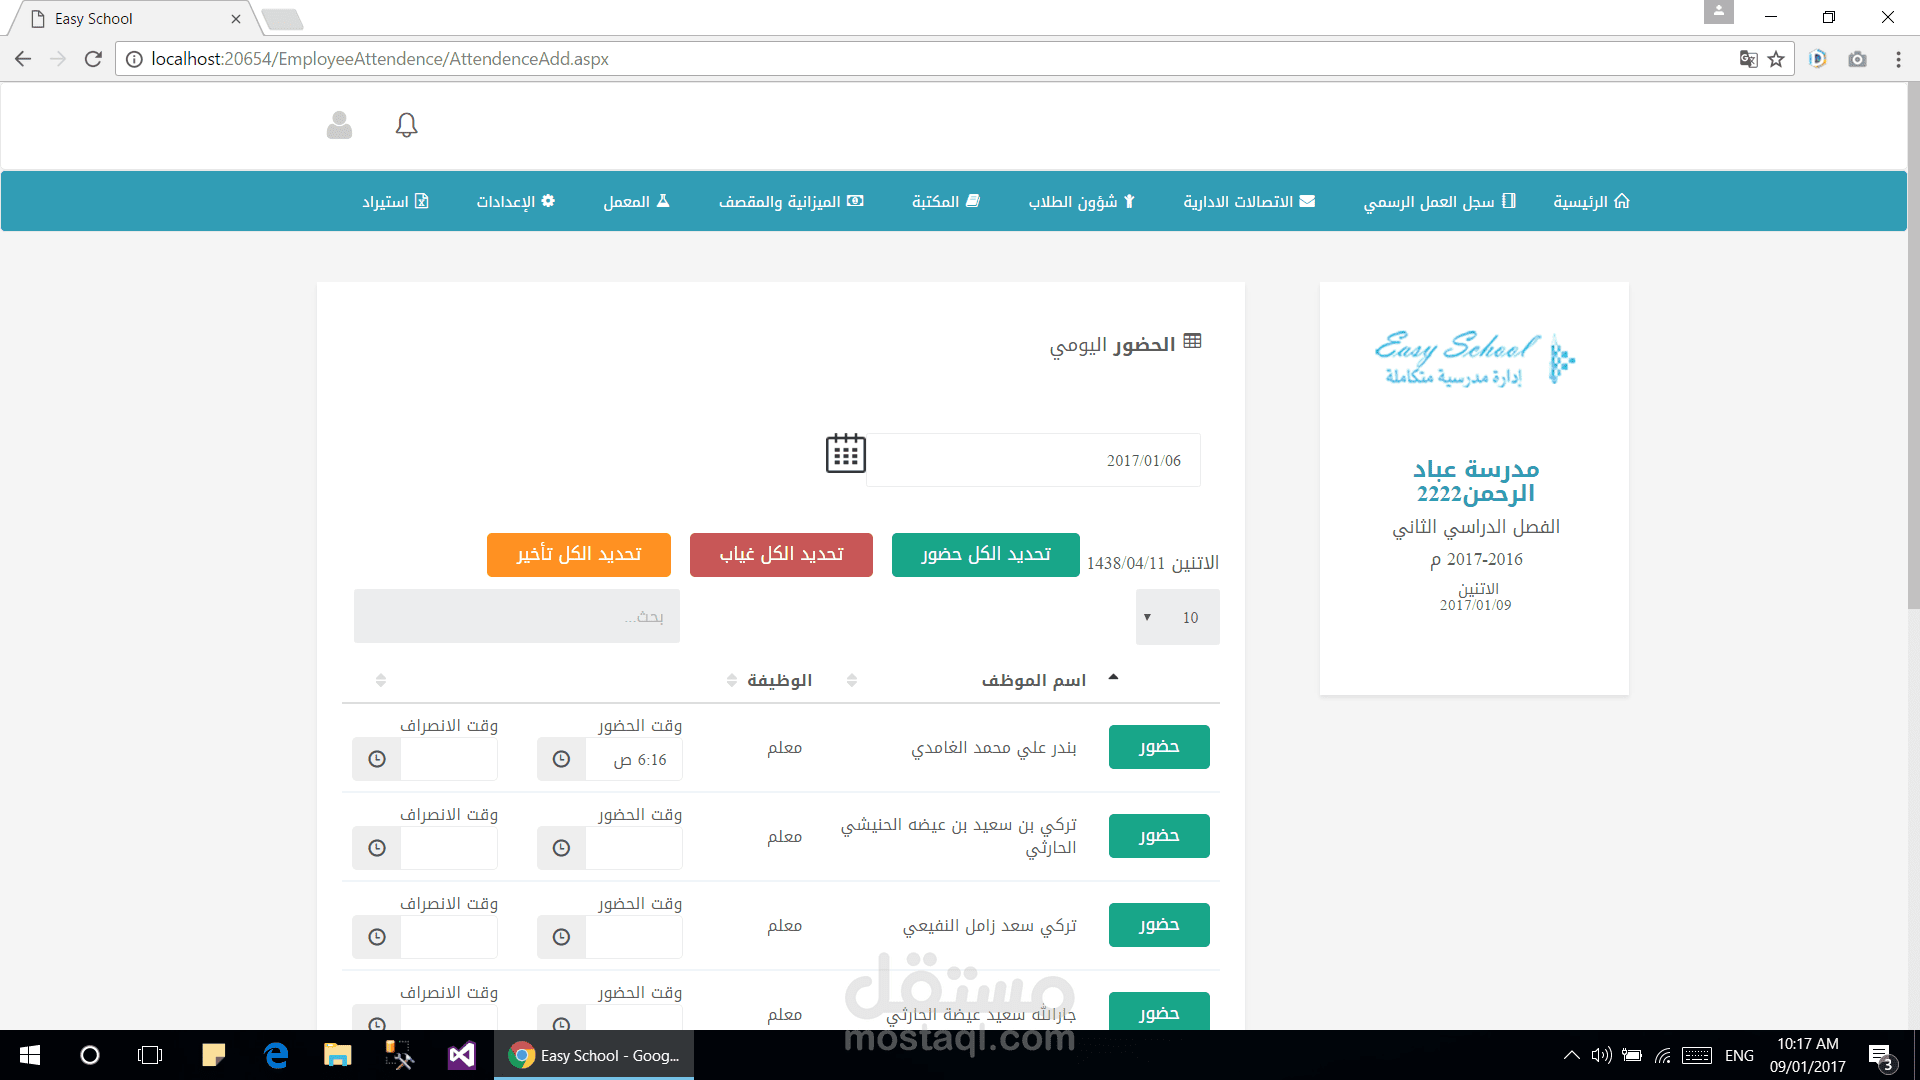Screen dimensions: 1920x1080
Task: Click clock icon for second row arrival time
Action: tap(562, 849)
